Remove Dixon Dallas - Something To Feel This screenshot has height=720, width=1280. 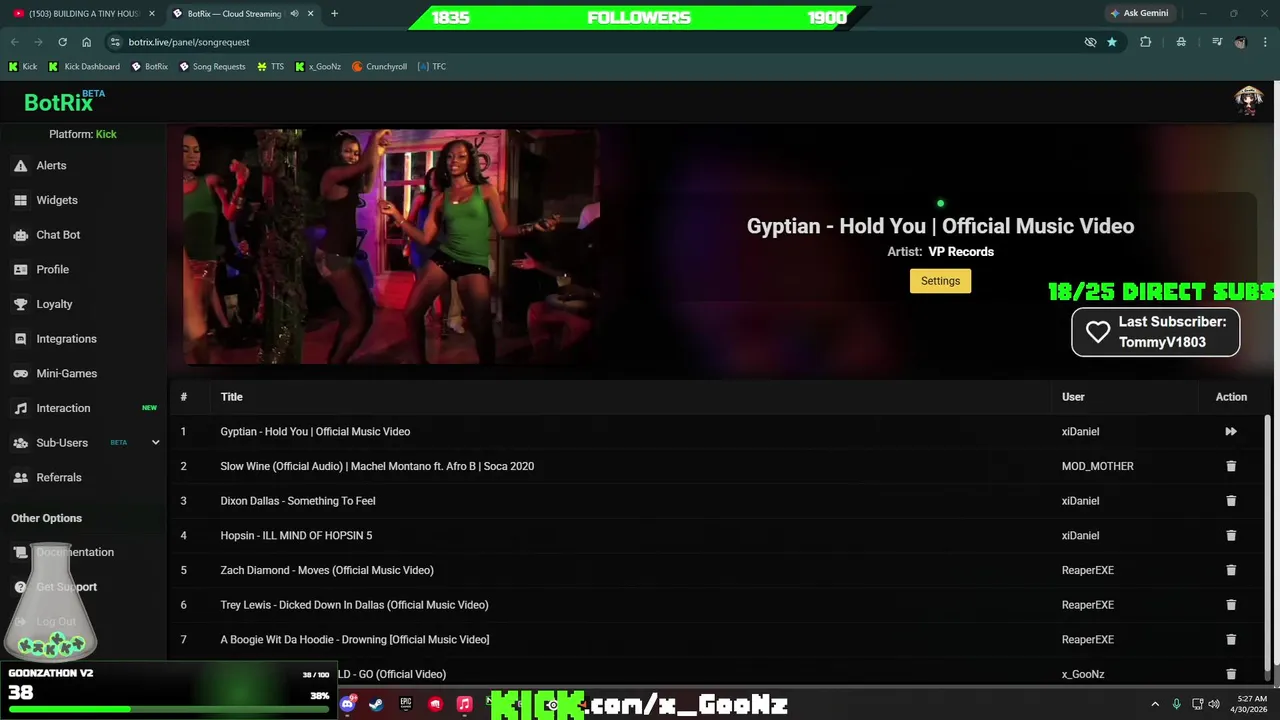pyautogui.click(x=1231, y=501)
